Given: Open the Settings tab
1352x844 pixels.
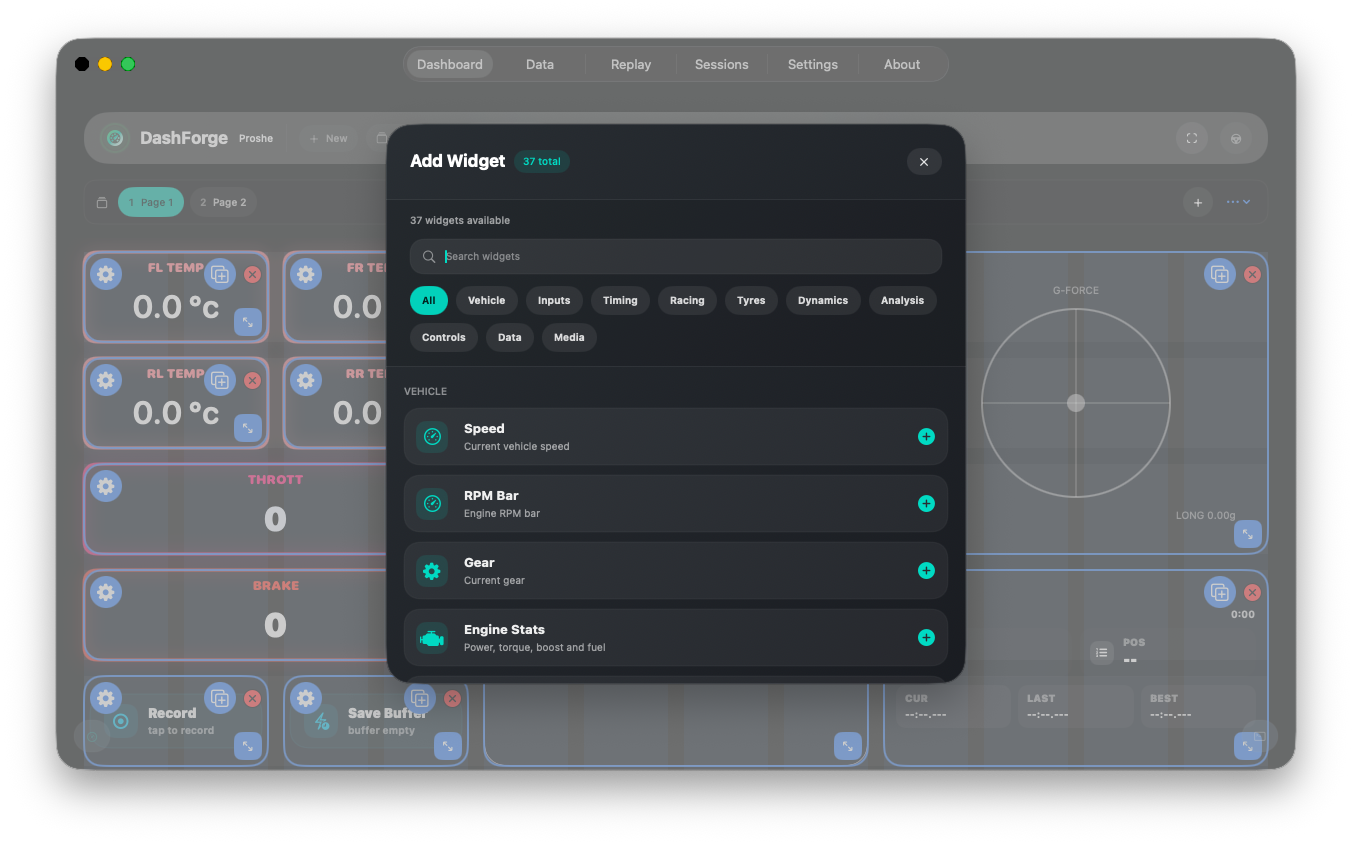Looking at the screenshot, I should [x=813, y=64].
